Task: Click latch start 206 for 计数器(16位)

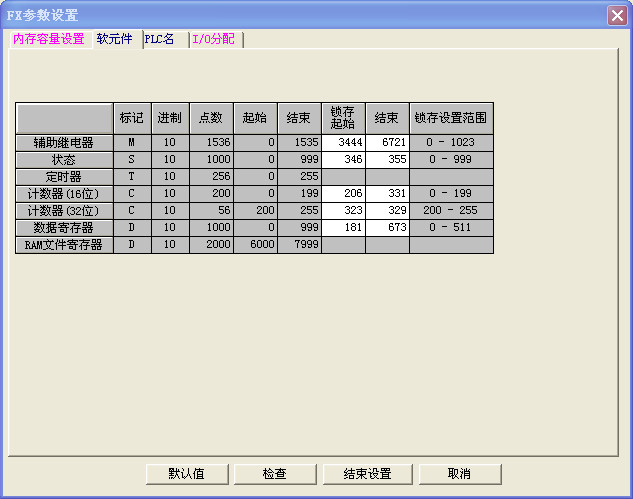Action: pyautogui.click(x=343, y=194)
